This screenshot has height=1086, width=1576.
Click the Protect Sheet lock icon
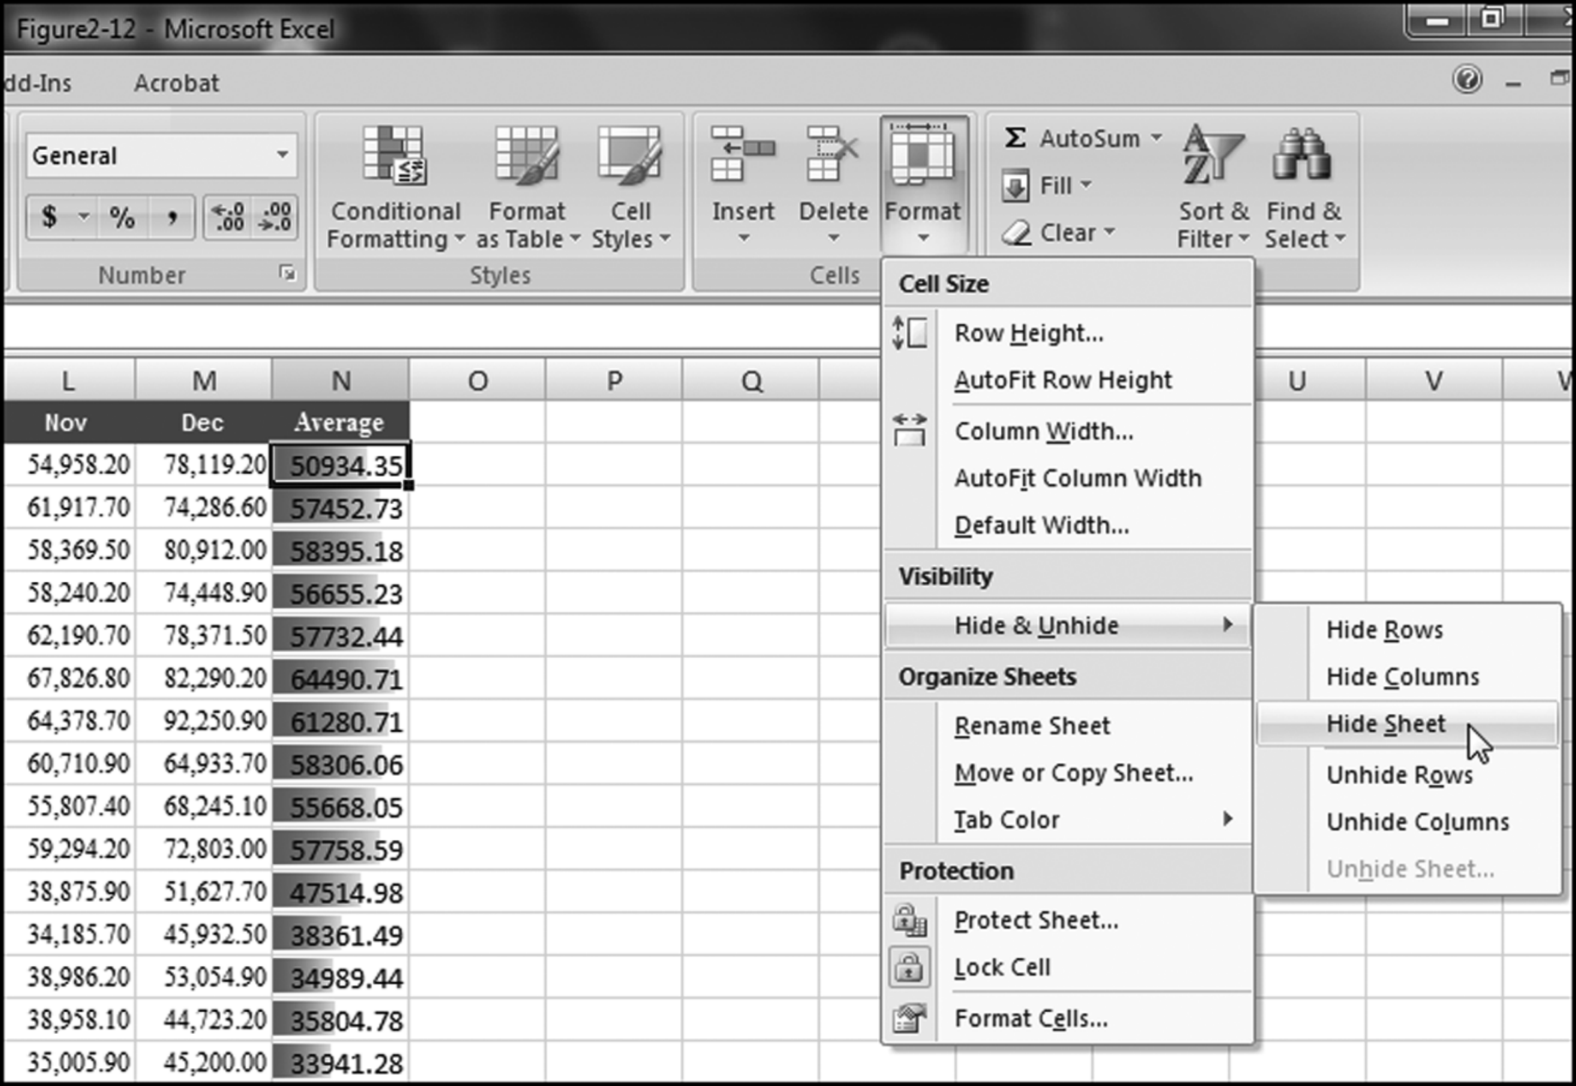[909, 919]
